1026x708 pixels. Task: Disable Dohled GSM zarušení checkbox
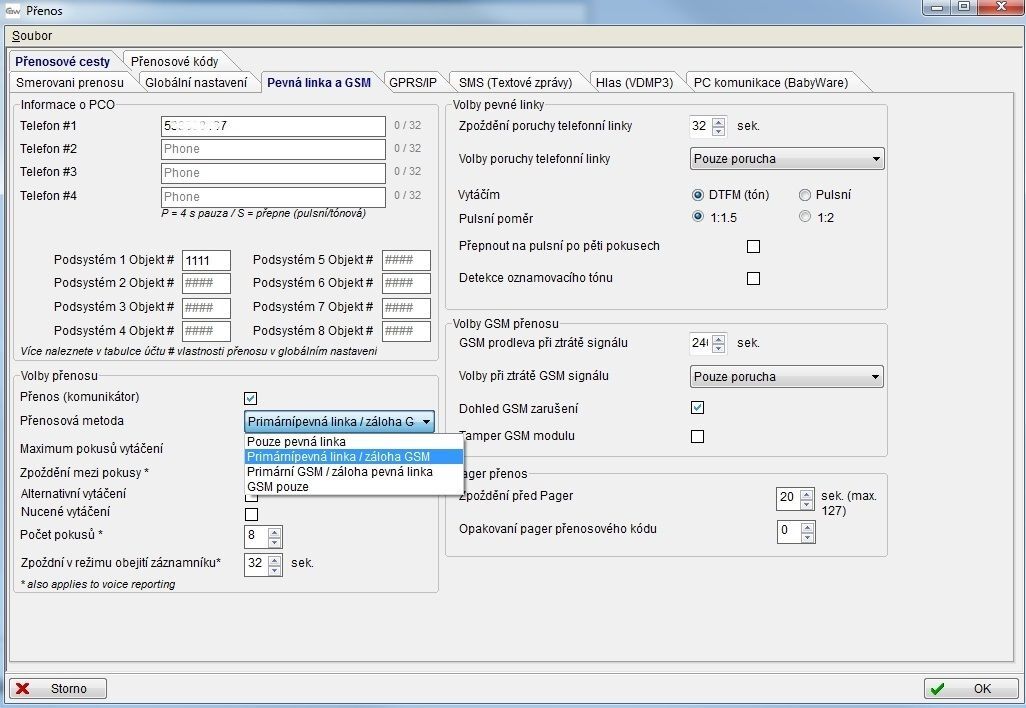(x=698, y=408)
